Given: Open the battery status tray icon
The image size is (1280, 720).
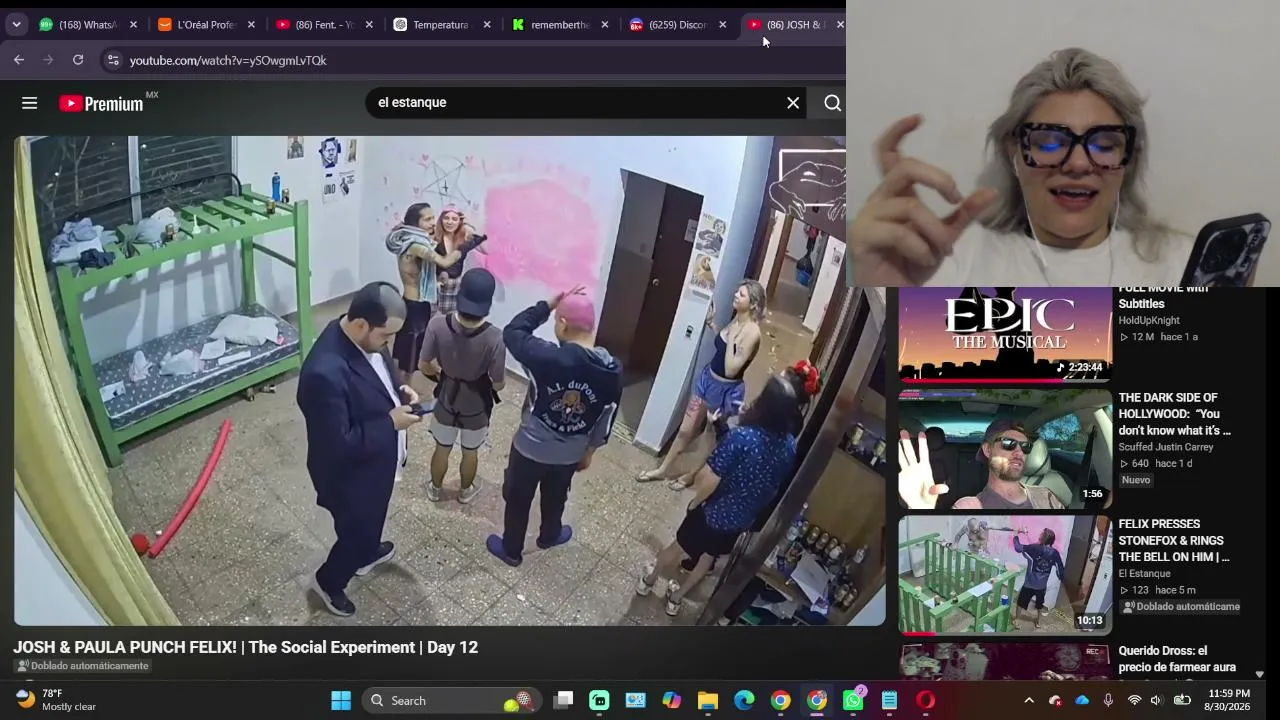Looking at the screenshot, I should pyautogui.click(x=1181, y=700).
